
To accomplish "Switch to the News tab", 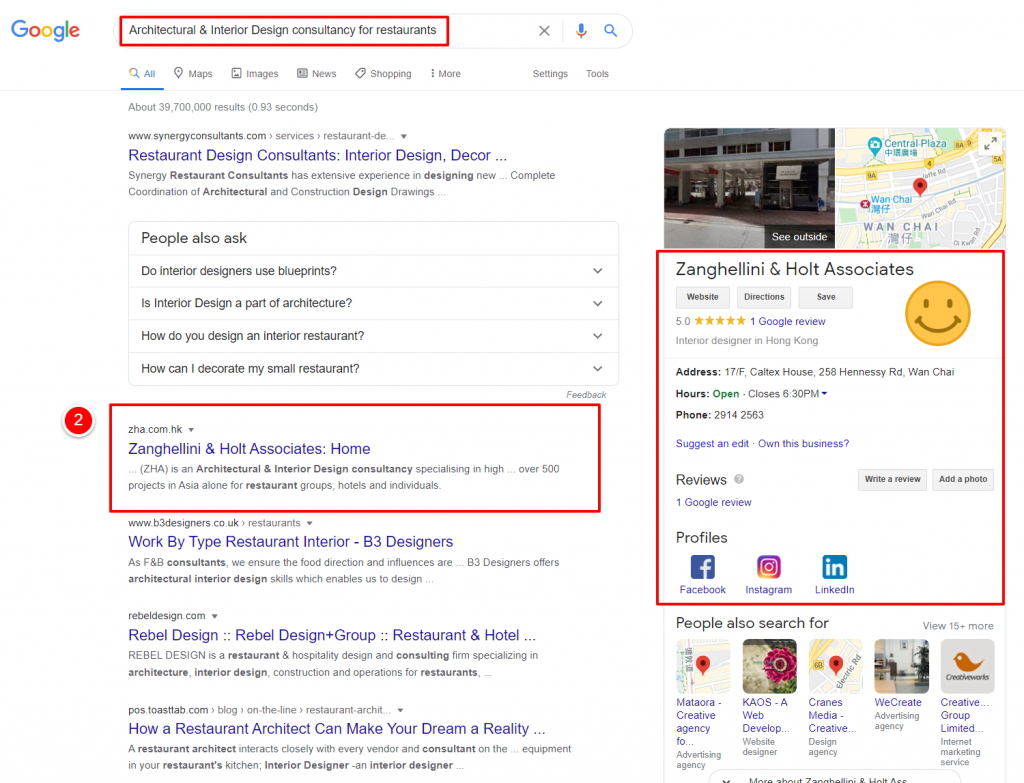I will pyautogui.click(x=317, y=74).
